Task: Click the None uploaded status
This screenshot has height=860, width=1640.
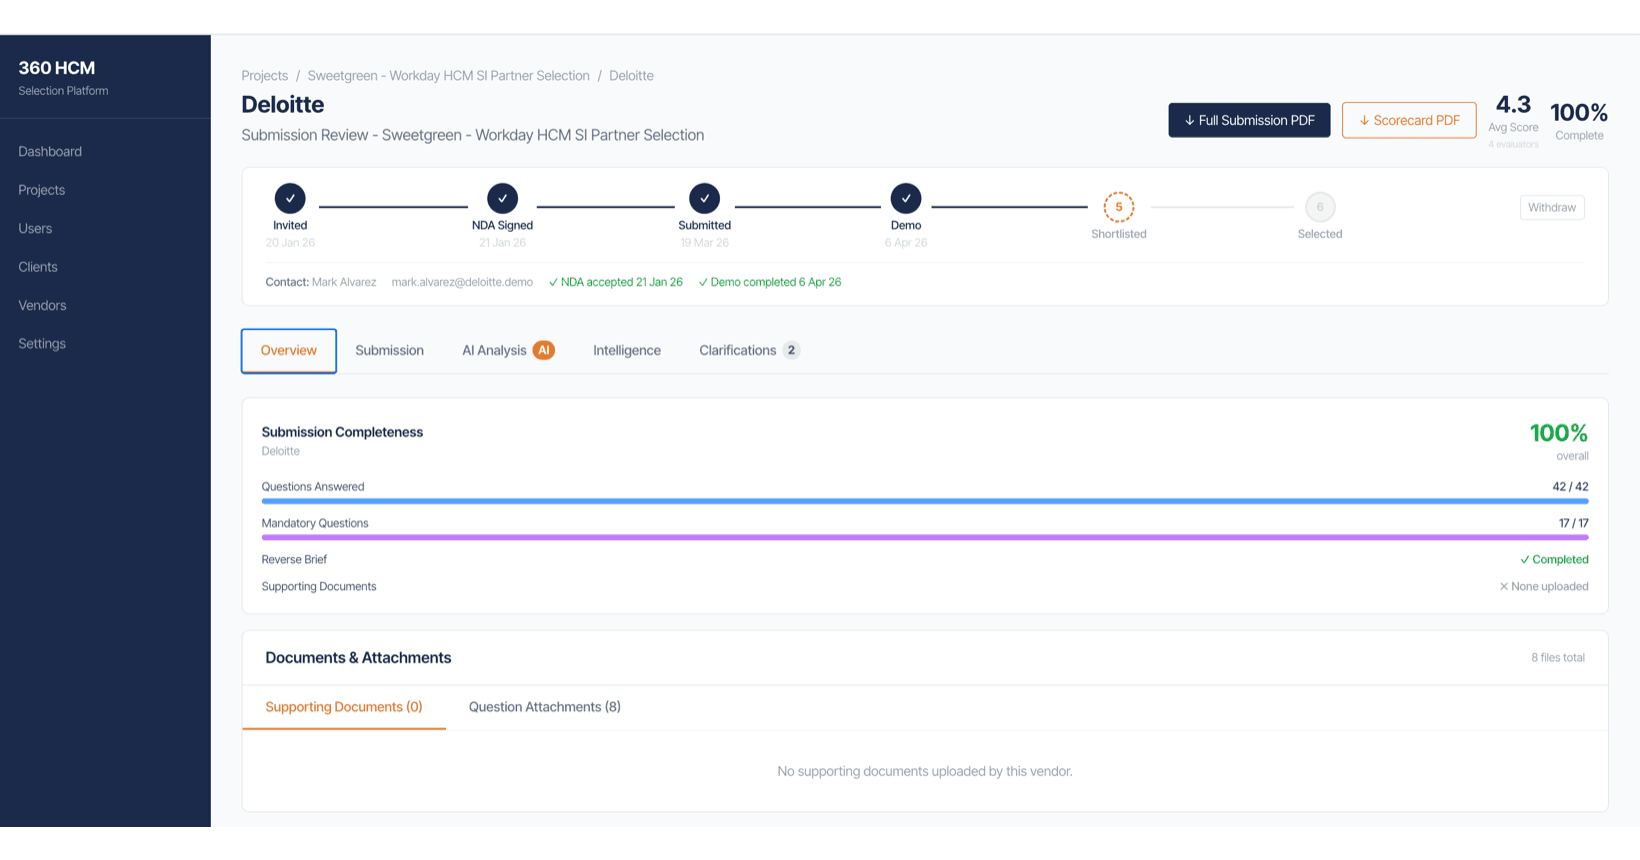Action: pos(1544,587)
